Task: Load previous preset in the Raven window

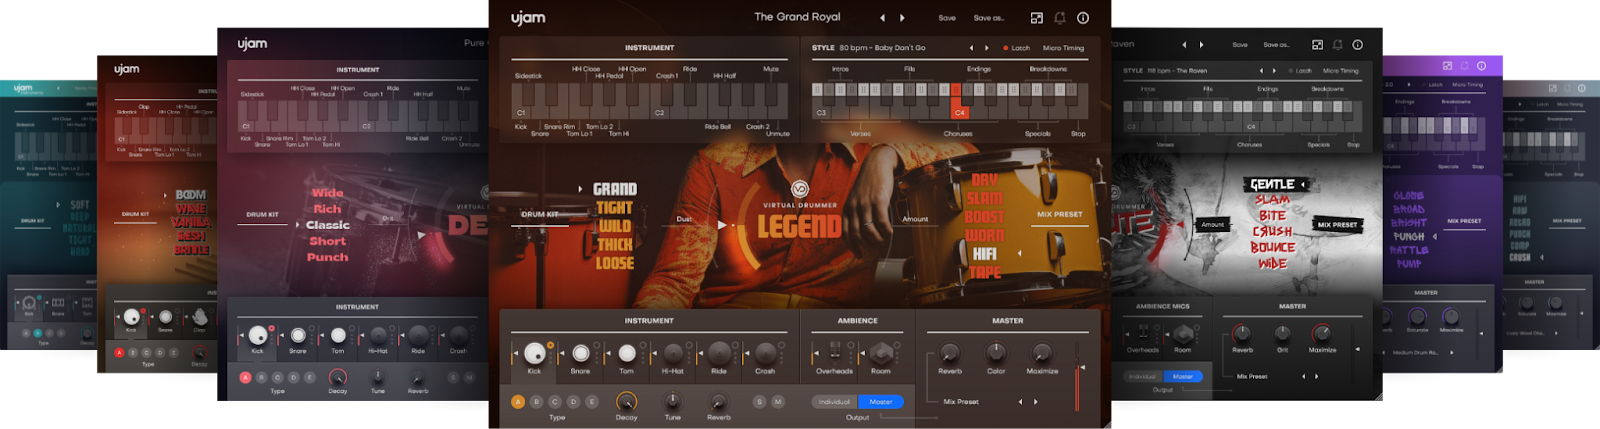Action: point(1184,45)
